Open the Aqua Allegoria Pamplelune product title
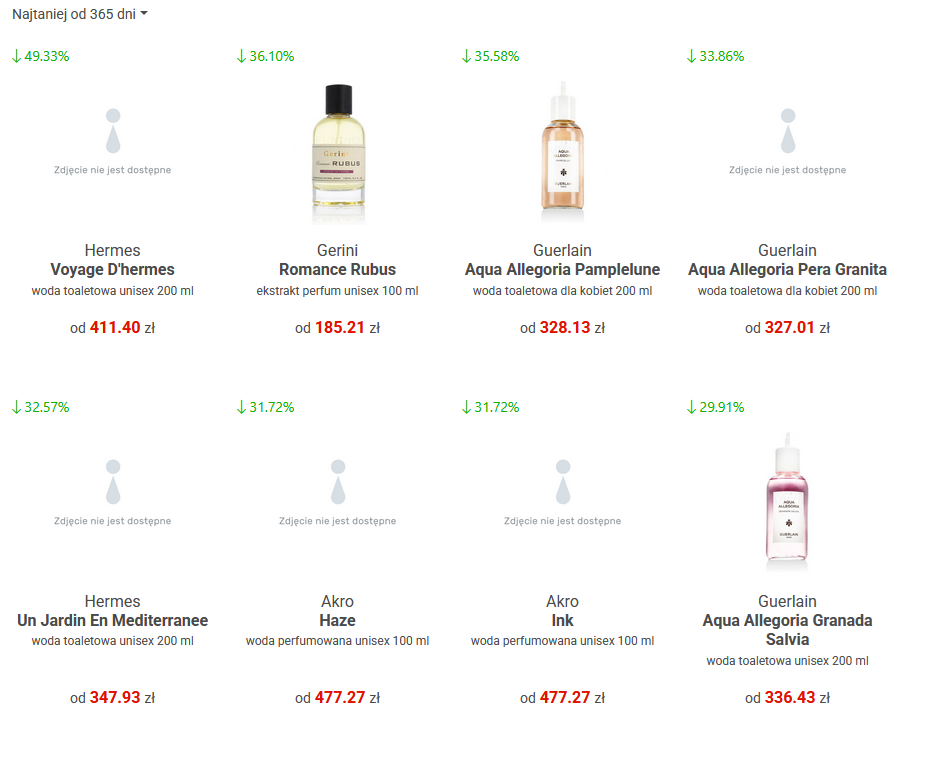 [562, 269]
